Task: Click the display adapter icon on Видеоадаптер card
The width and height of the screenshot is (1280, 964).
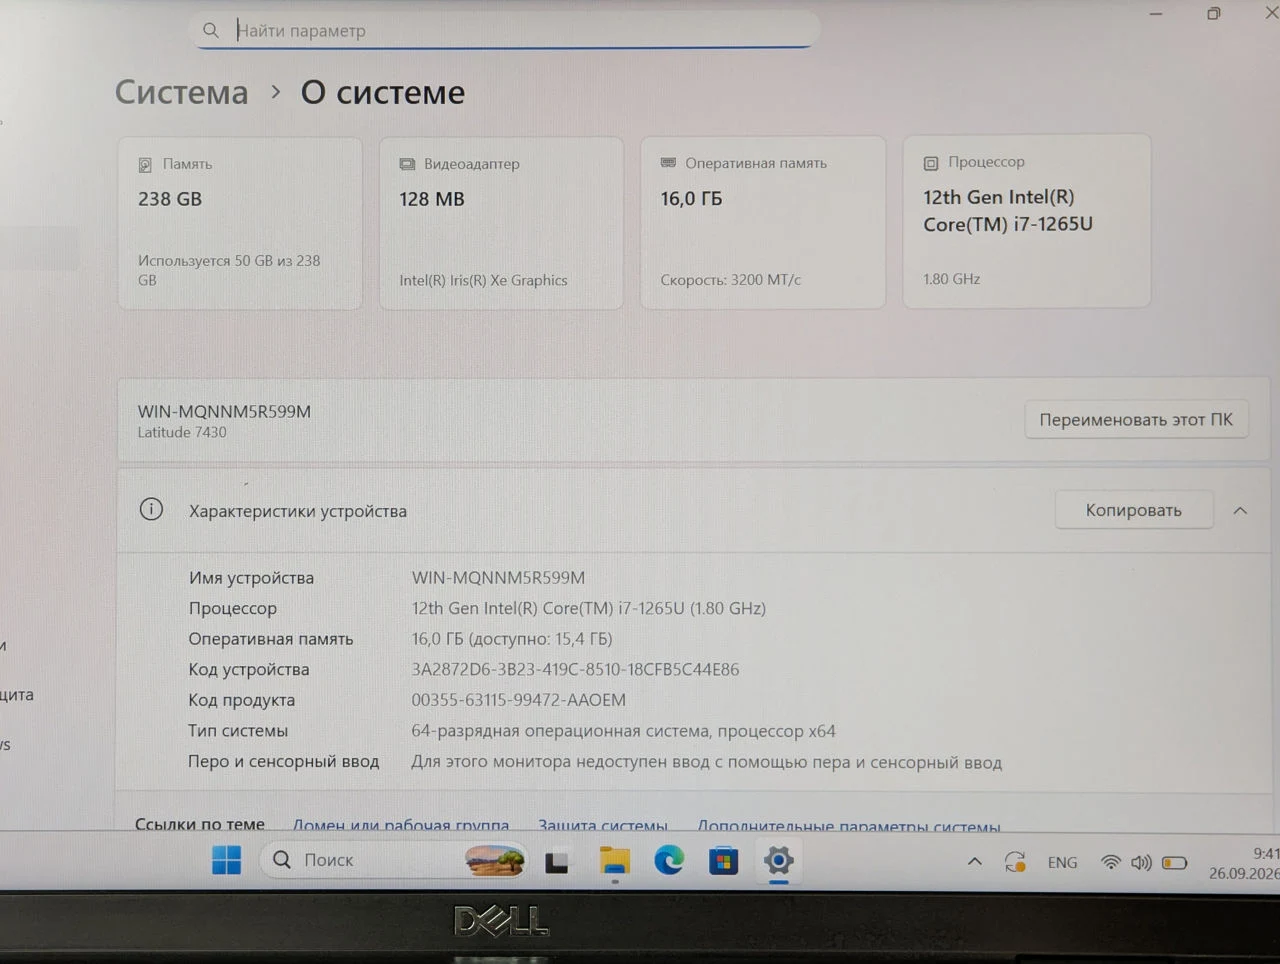Action: tap(407, 164)
